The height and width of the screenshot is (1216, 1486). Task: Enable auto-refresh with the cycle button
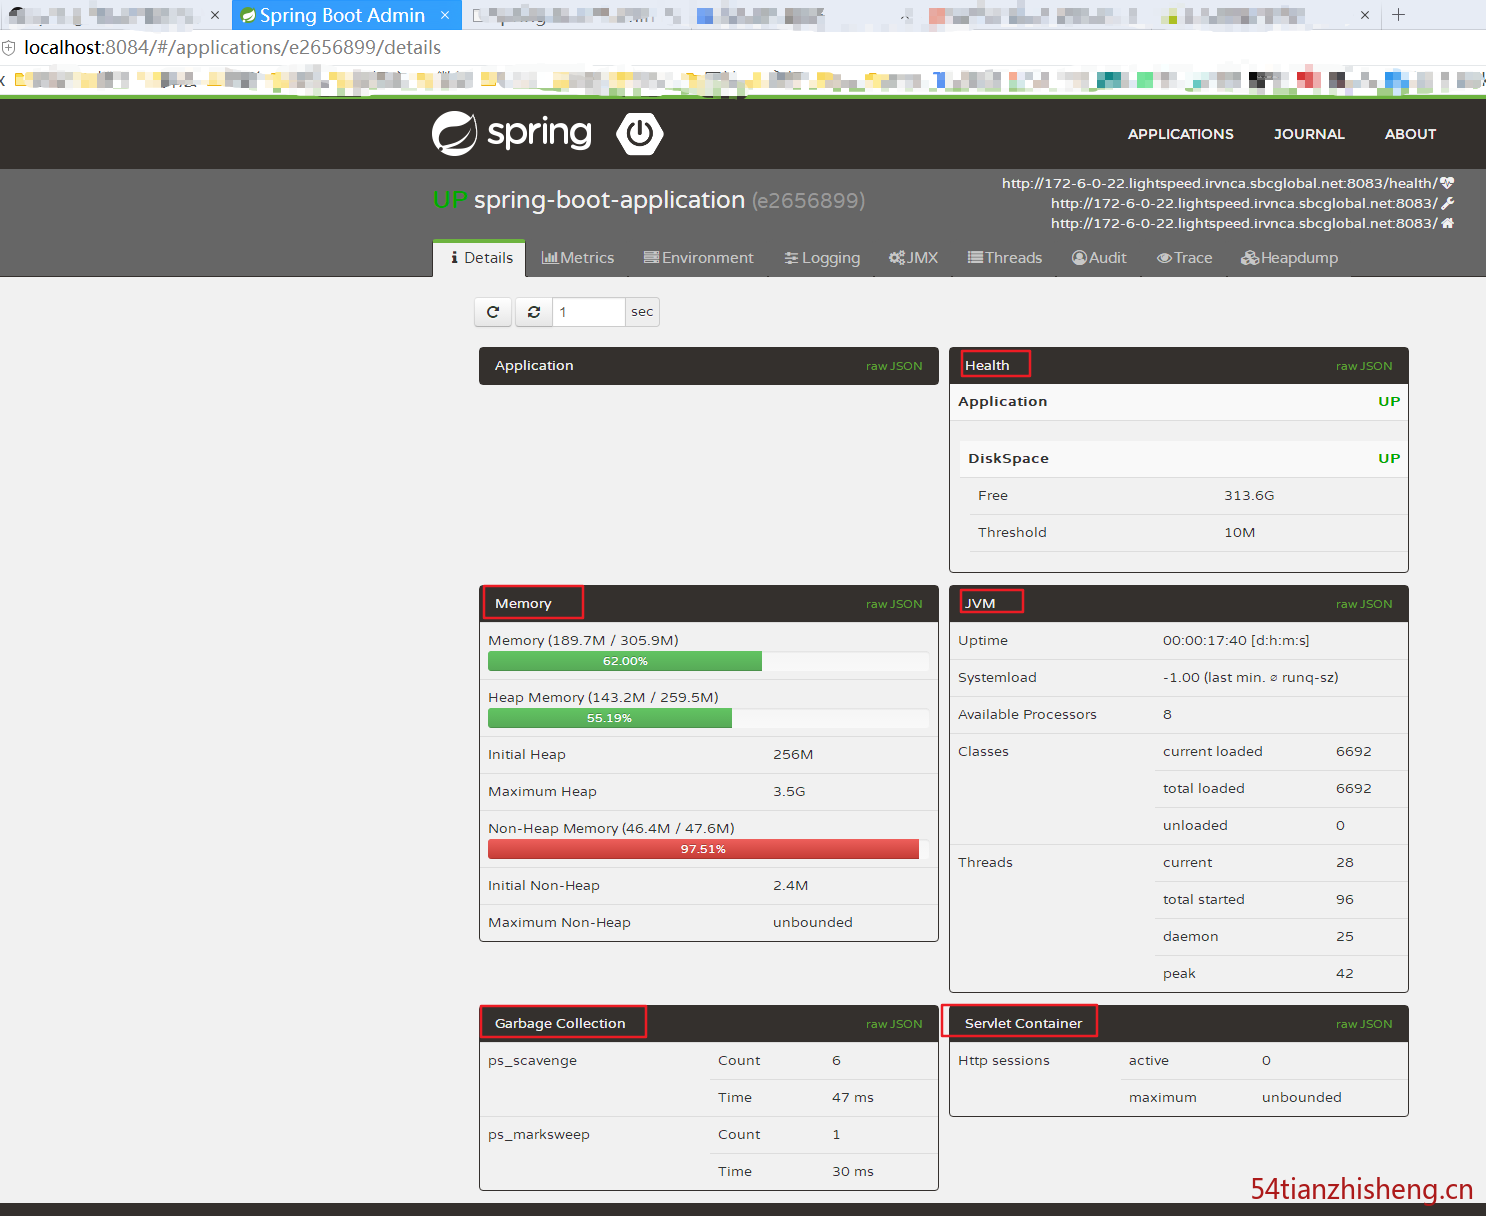coord(533,311)
